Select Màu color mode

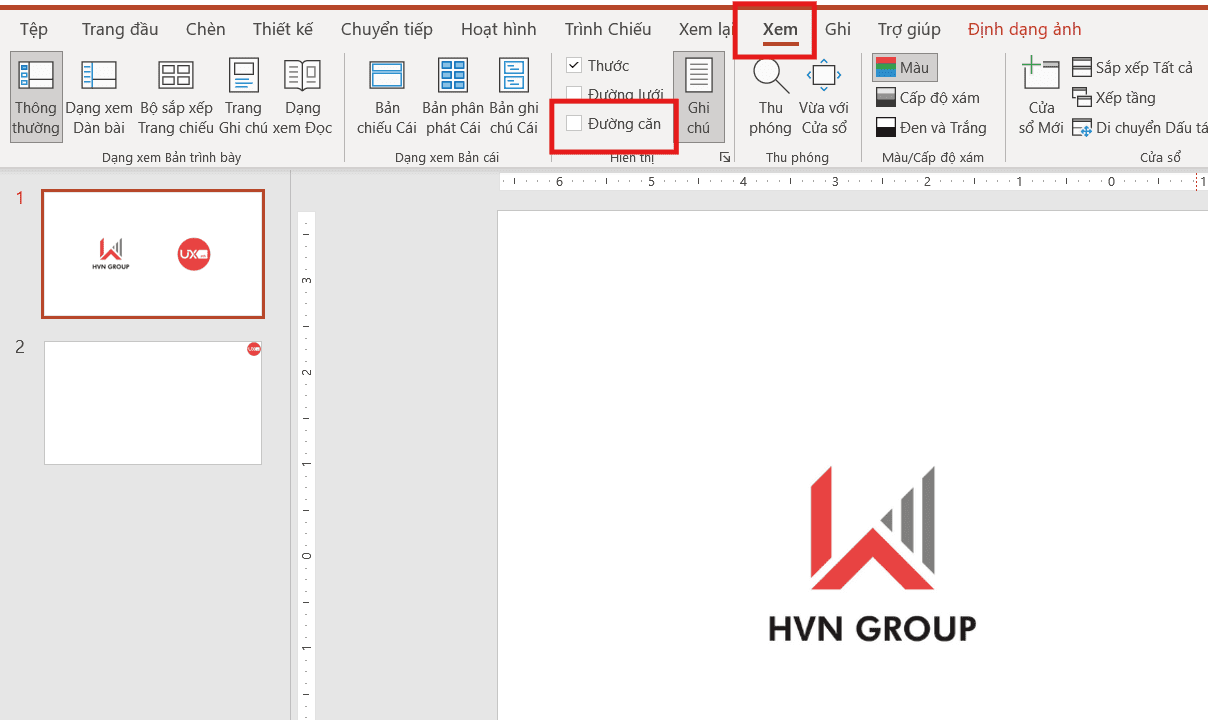[x=904, y=68]
